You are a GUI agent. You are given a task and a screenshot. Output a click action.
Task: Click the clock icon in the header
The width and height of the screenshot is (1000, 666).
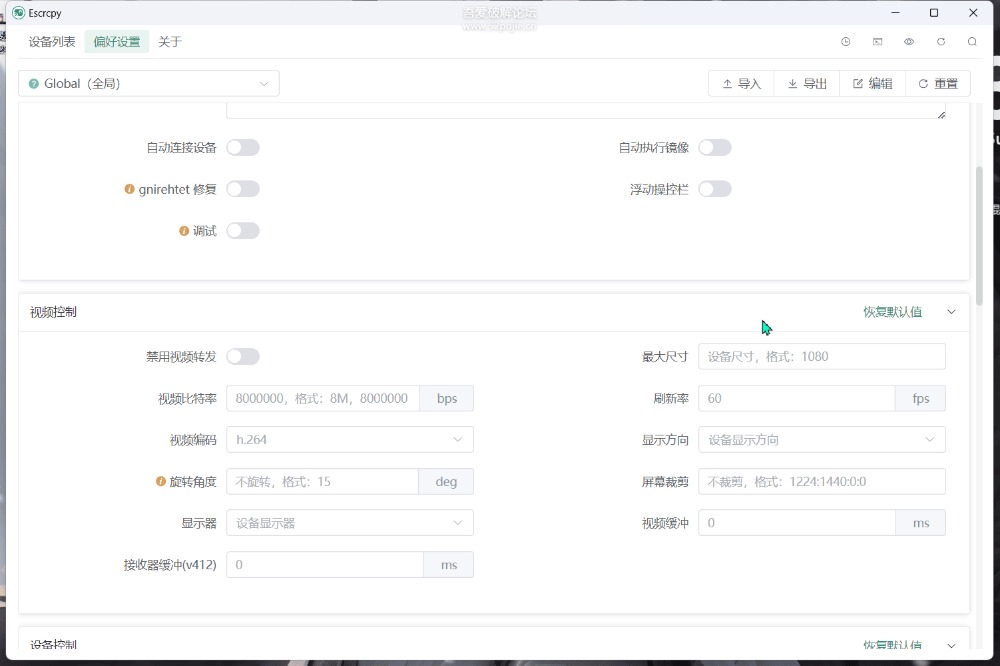pyautogui.click(x=846, y=42)
